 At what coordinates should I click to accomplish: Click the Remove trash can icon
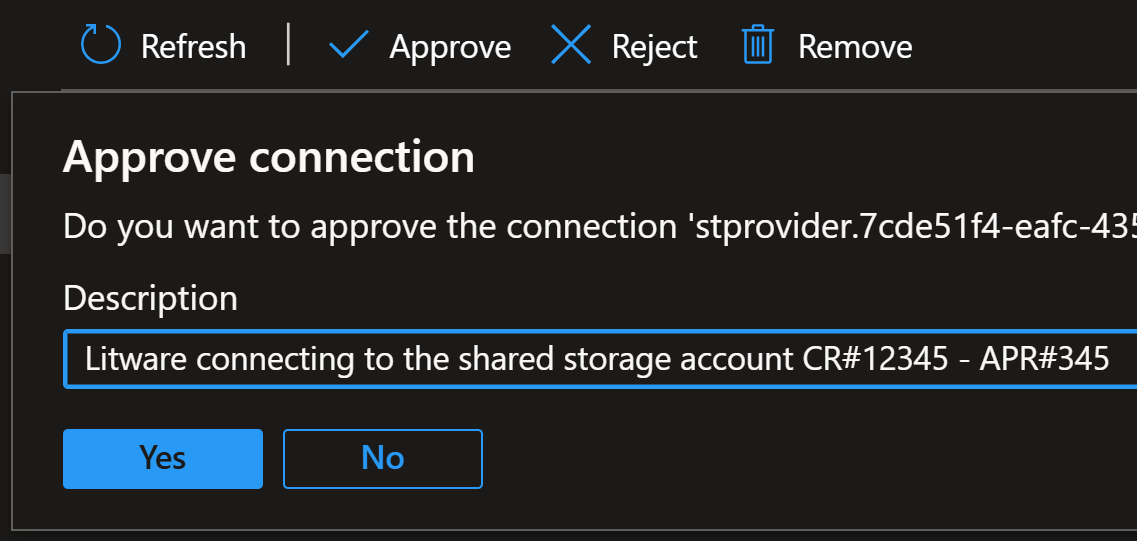(x=758, y=45)
